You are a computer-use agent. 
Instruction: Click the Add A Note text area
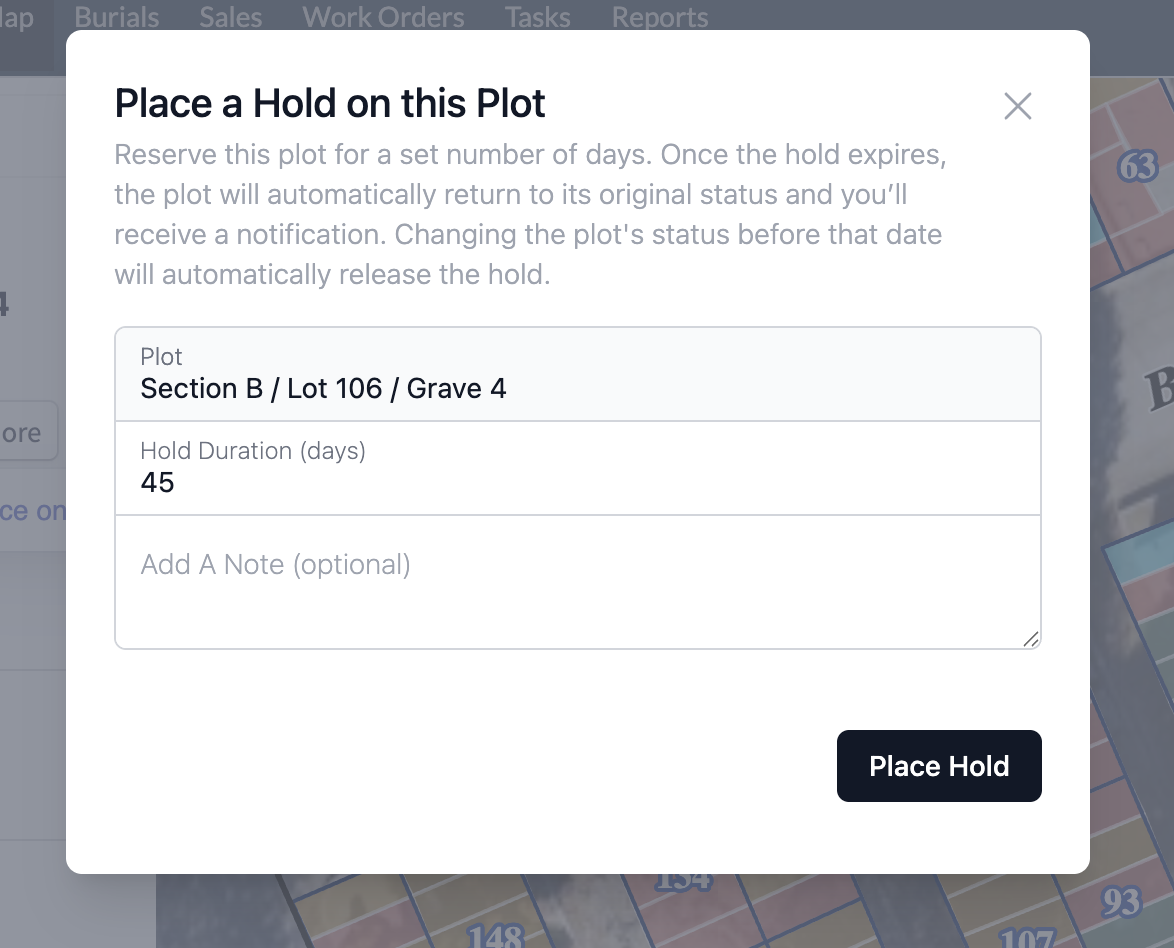coord(577,582)
